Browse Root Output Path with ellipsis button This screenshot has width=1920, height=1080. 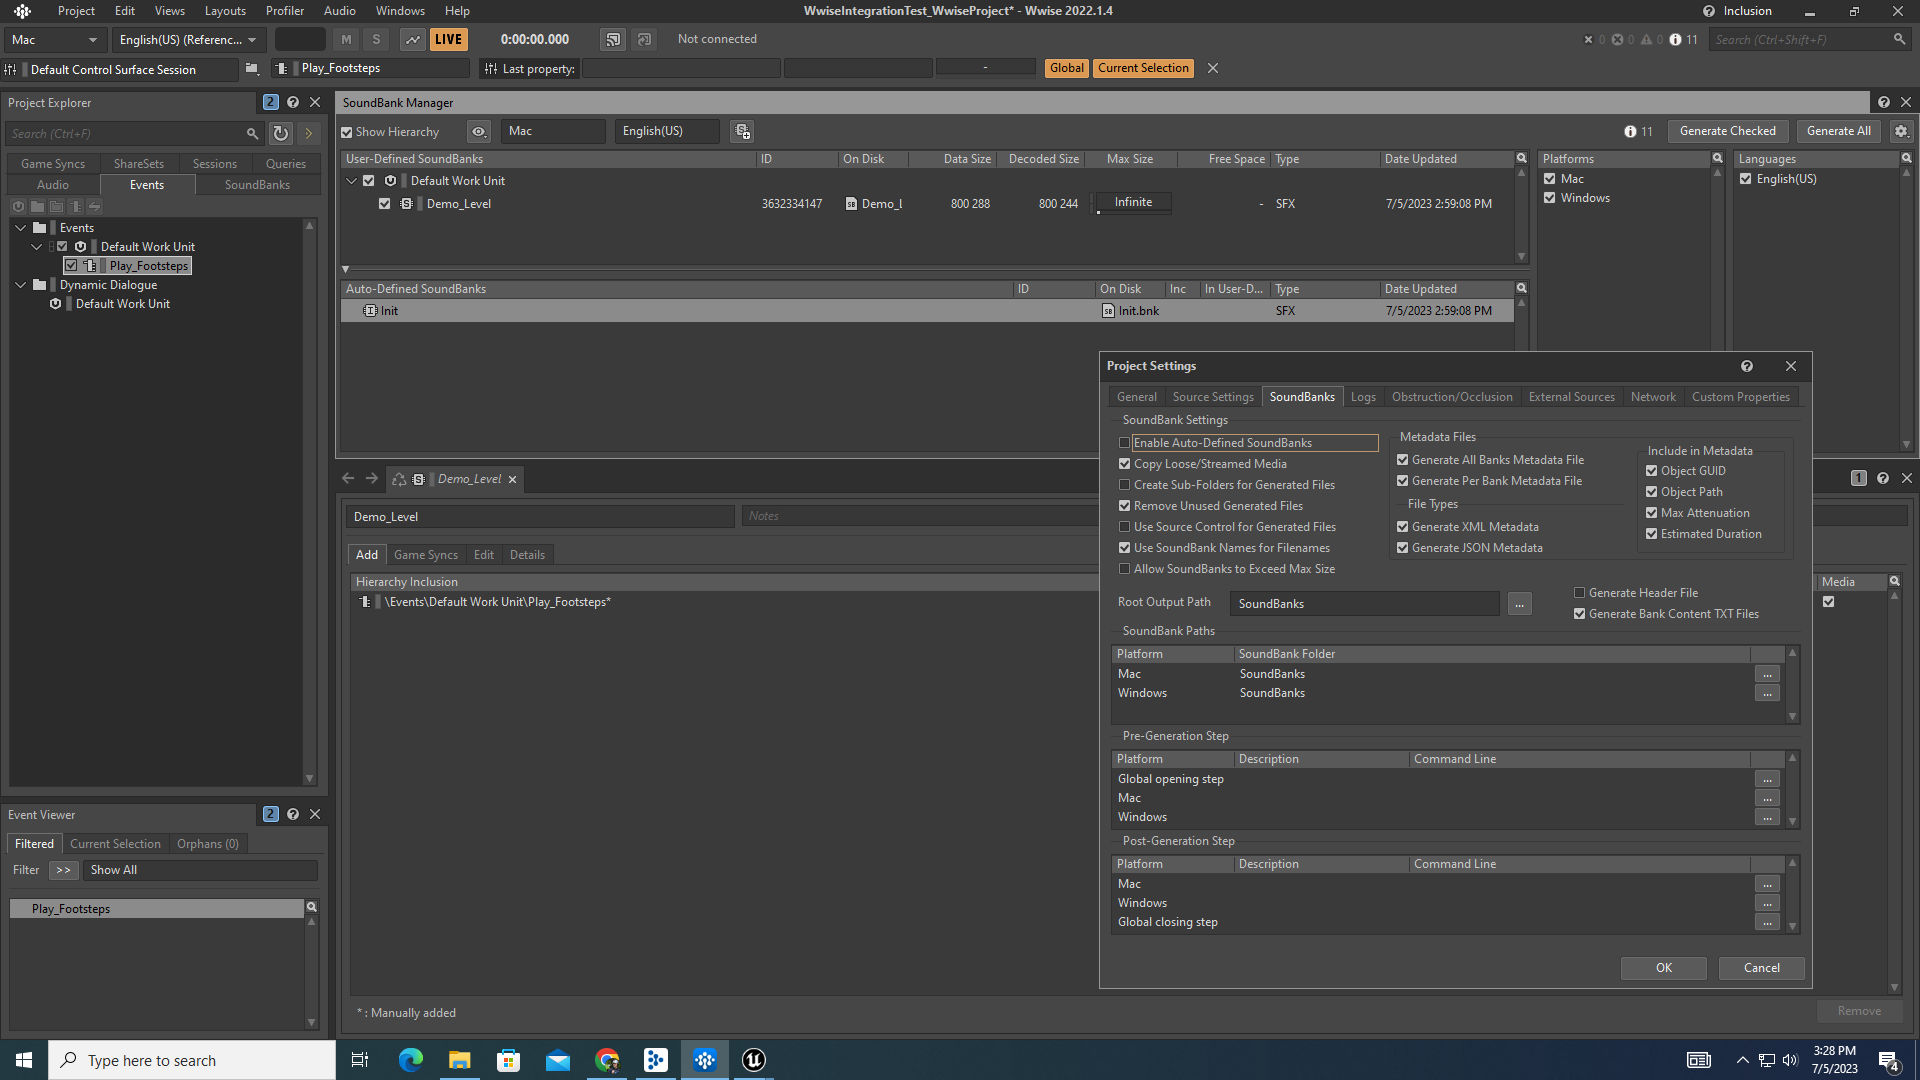tap(1519, 604)
